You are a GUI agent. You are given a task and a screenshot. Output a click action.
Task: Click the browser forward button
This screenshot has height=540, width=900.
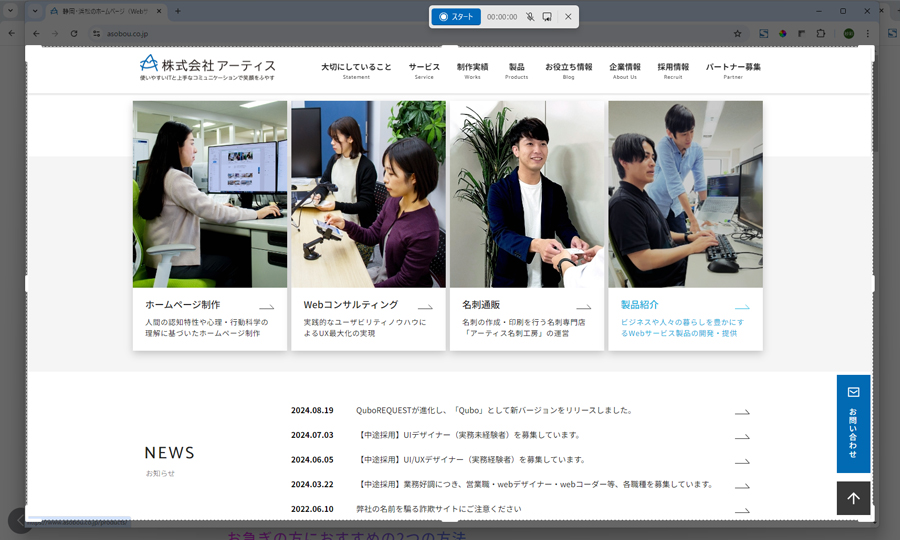[55, 34]
